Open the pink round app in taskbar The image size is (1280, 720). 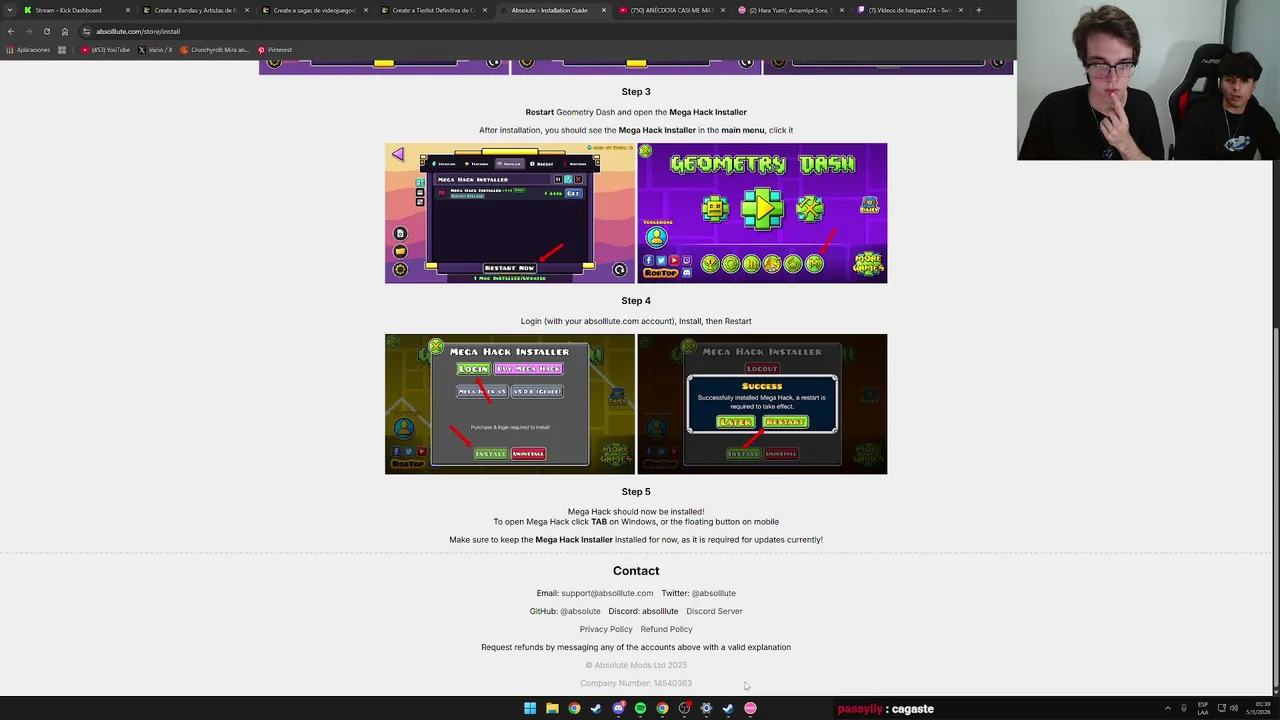(750, 709)
